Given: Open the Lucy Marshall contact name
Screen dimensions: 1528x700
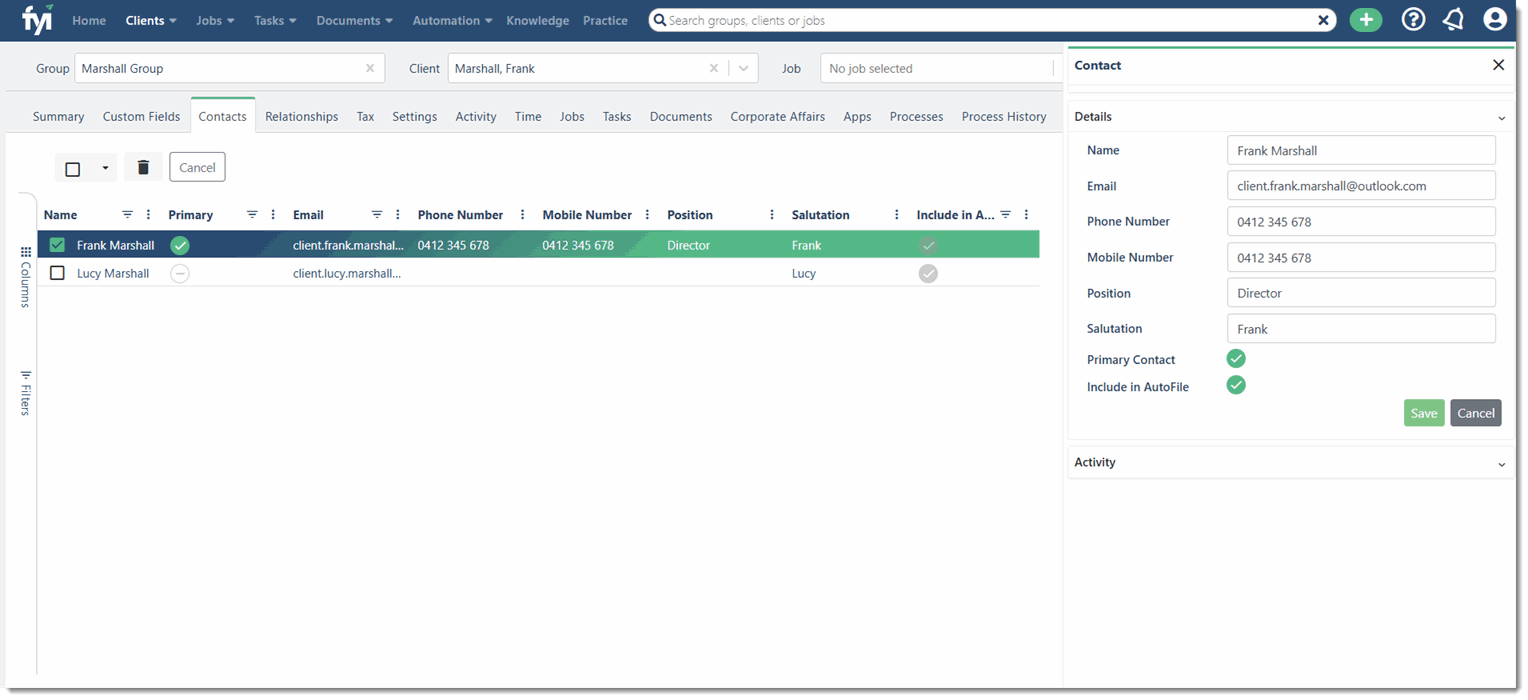Looking at the screenshot, I should (x=113, y=273).
